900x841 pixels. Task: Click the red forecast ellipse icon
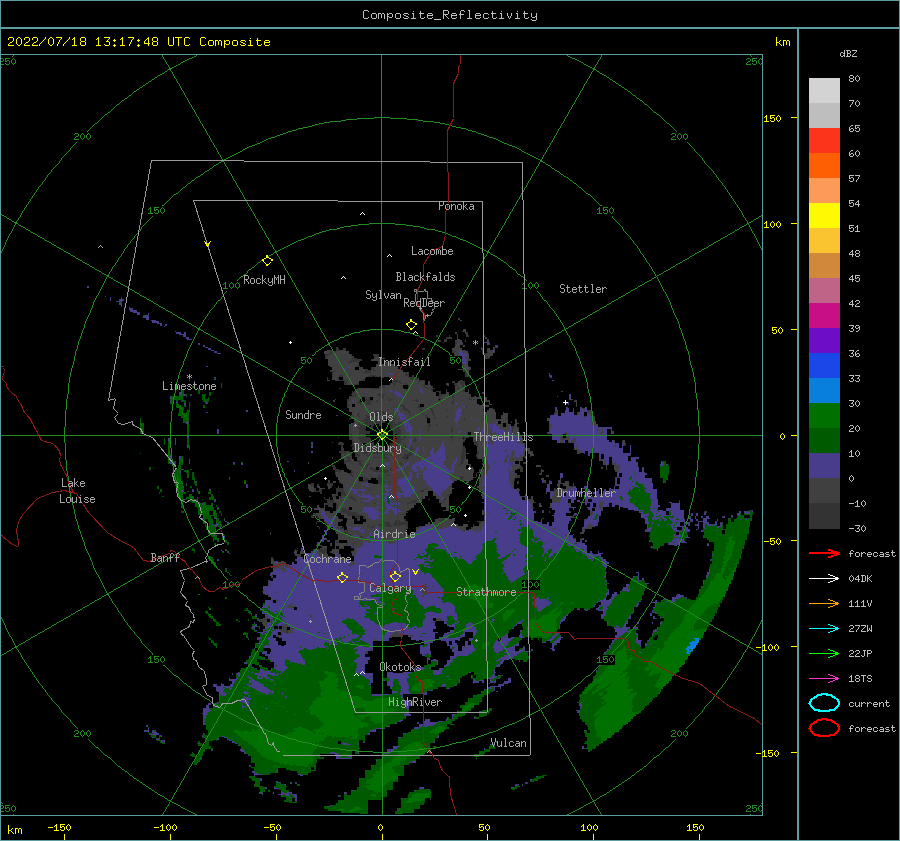pos(824,728)
